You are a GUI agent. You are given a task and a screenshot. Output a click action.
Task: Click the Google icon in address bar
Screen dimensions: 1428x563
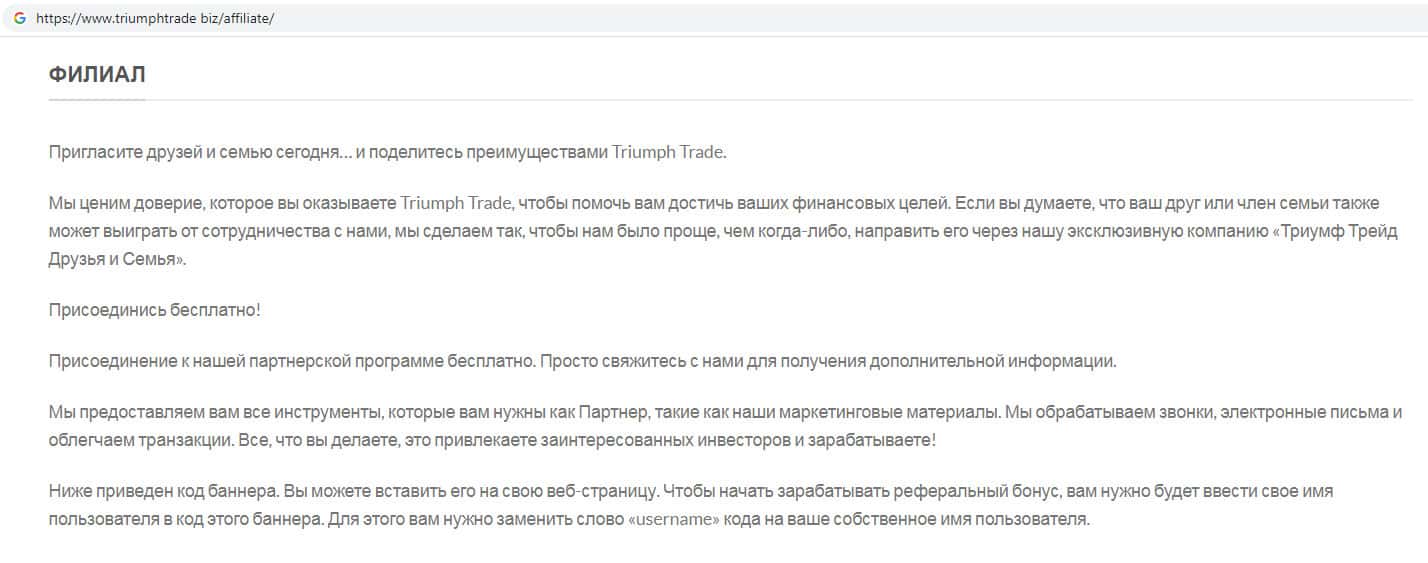click(x=19, y=18)
